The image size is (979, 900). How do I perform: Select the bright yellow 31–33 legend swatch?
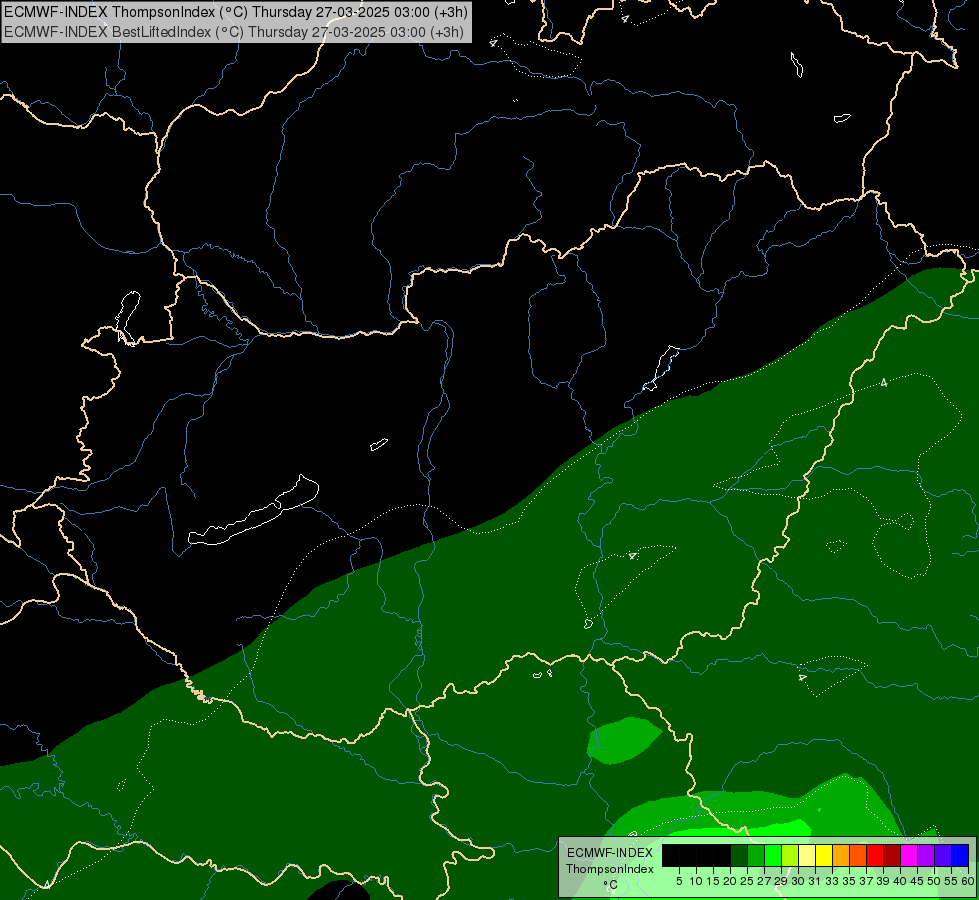824,855
